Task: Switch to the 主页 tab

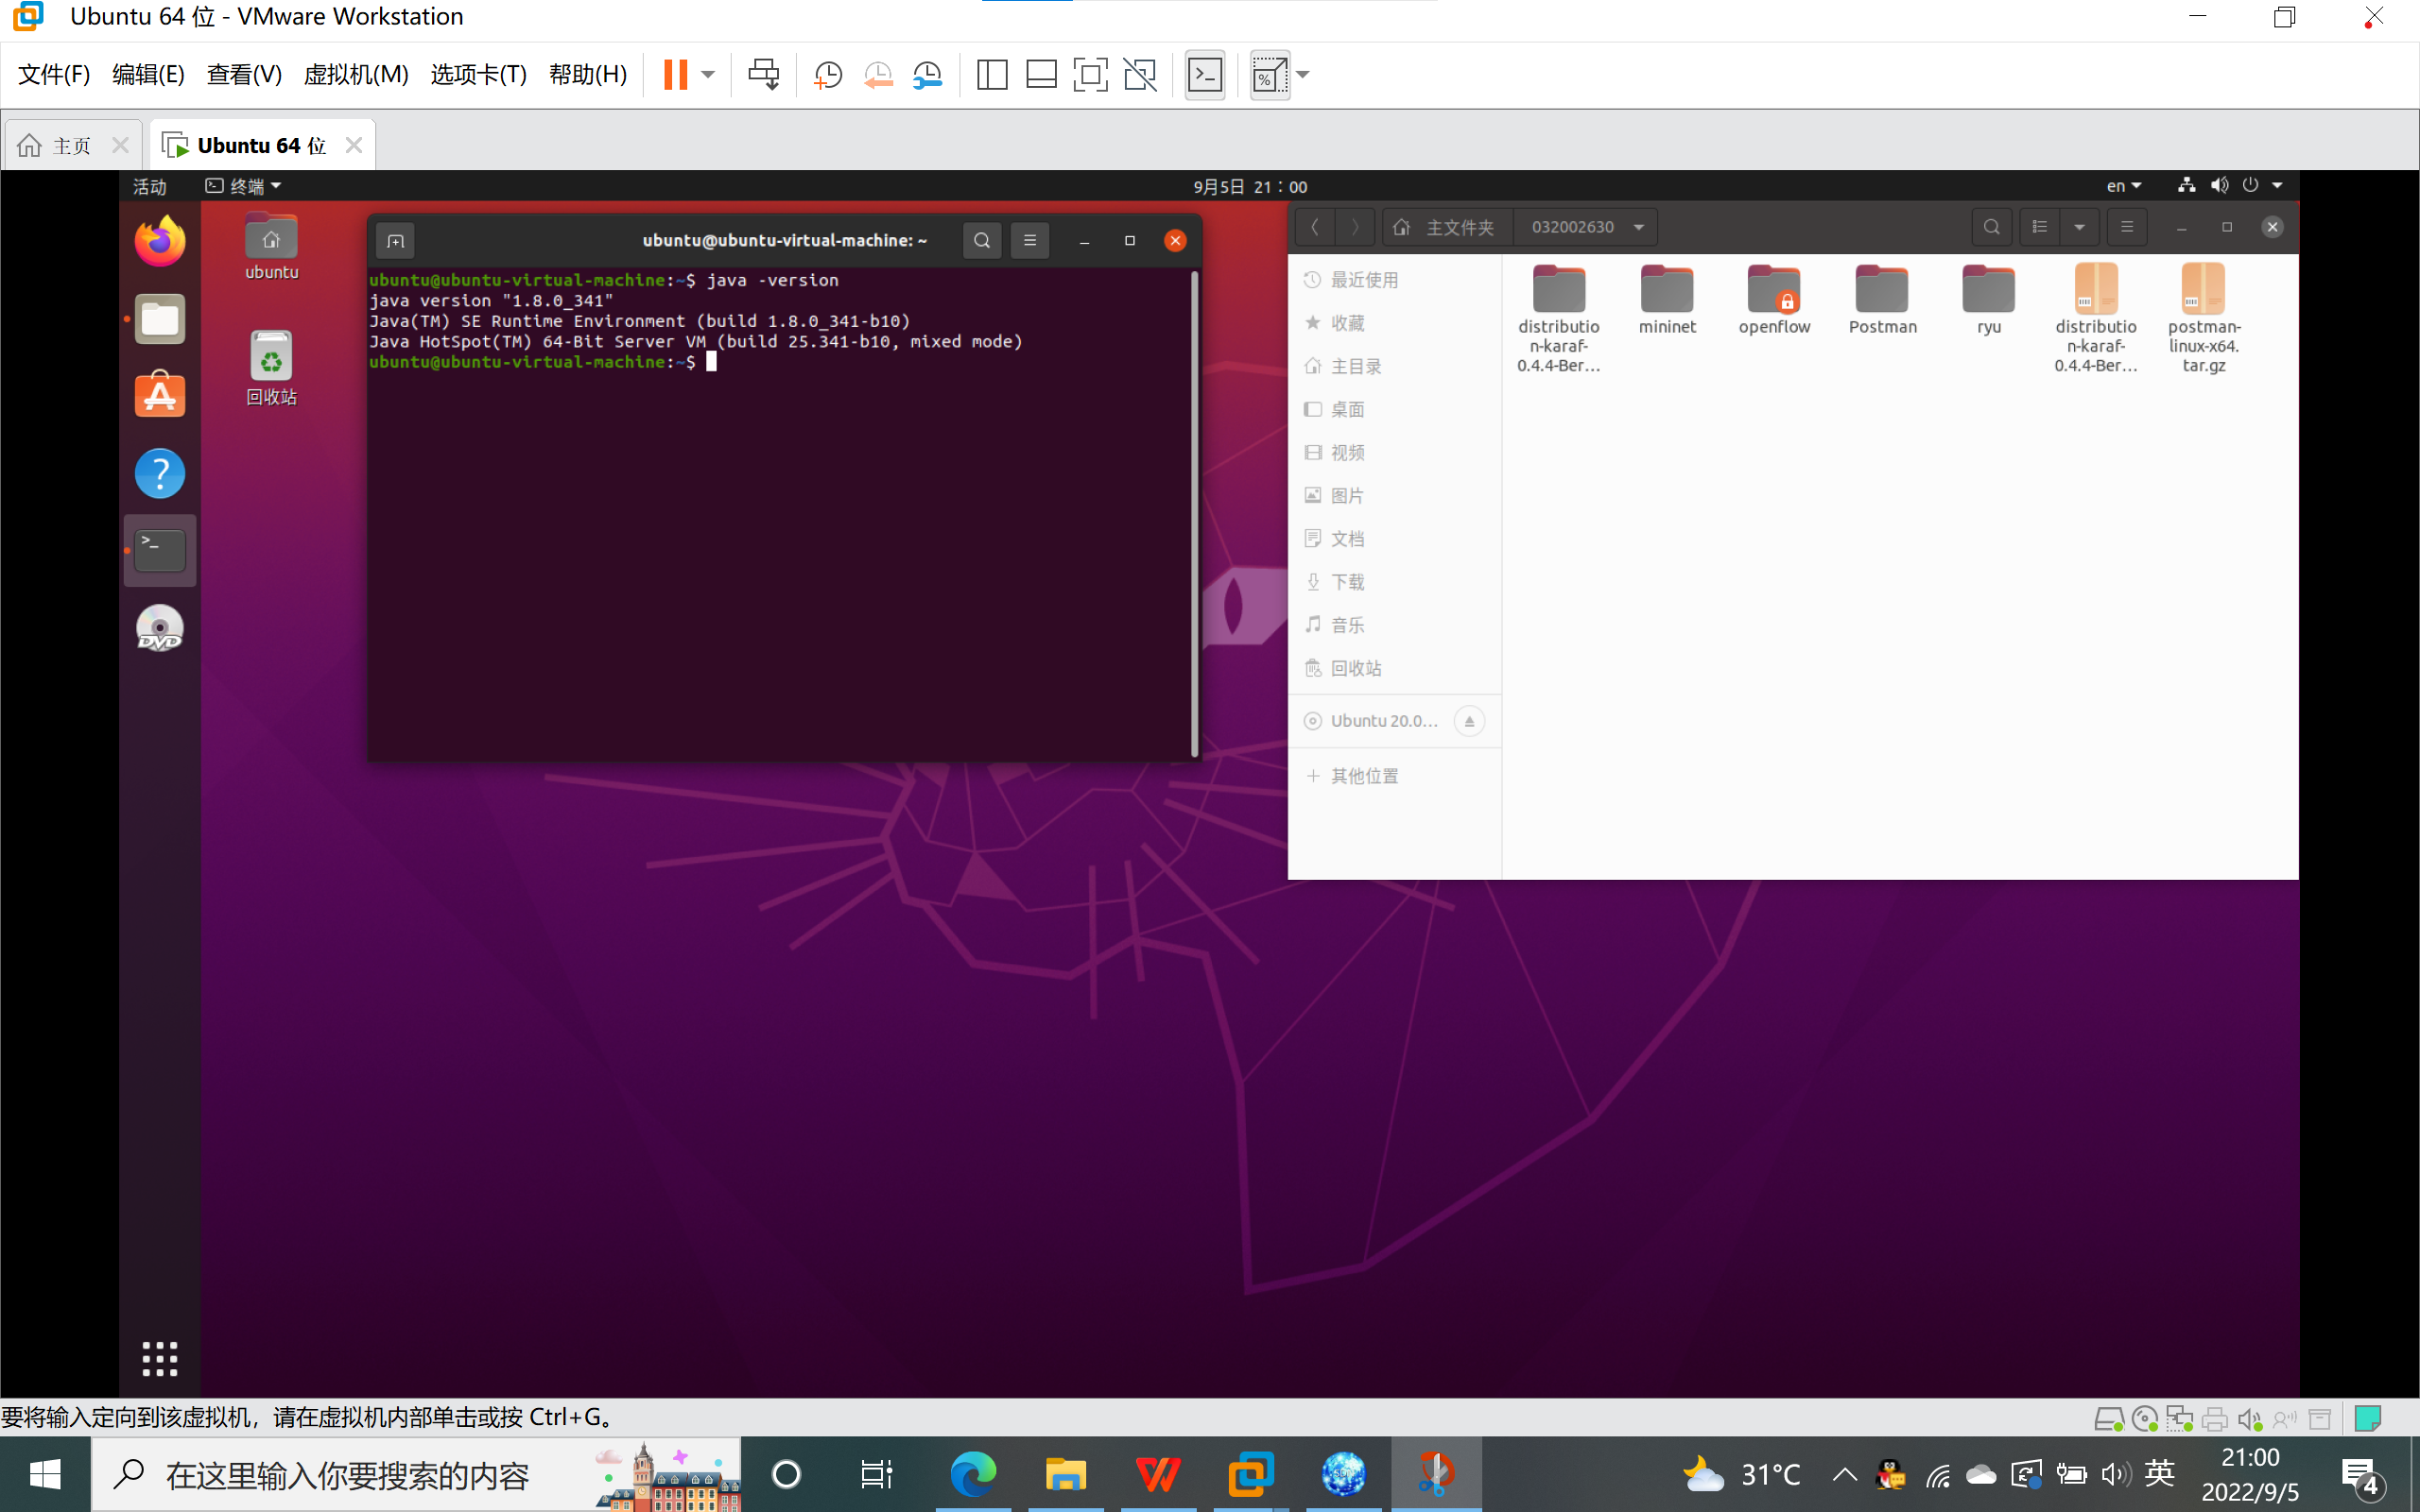Action: pyautogui.click(x=70, y=146)
